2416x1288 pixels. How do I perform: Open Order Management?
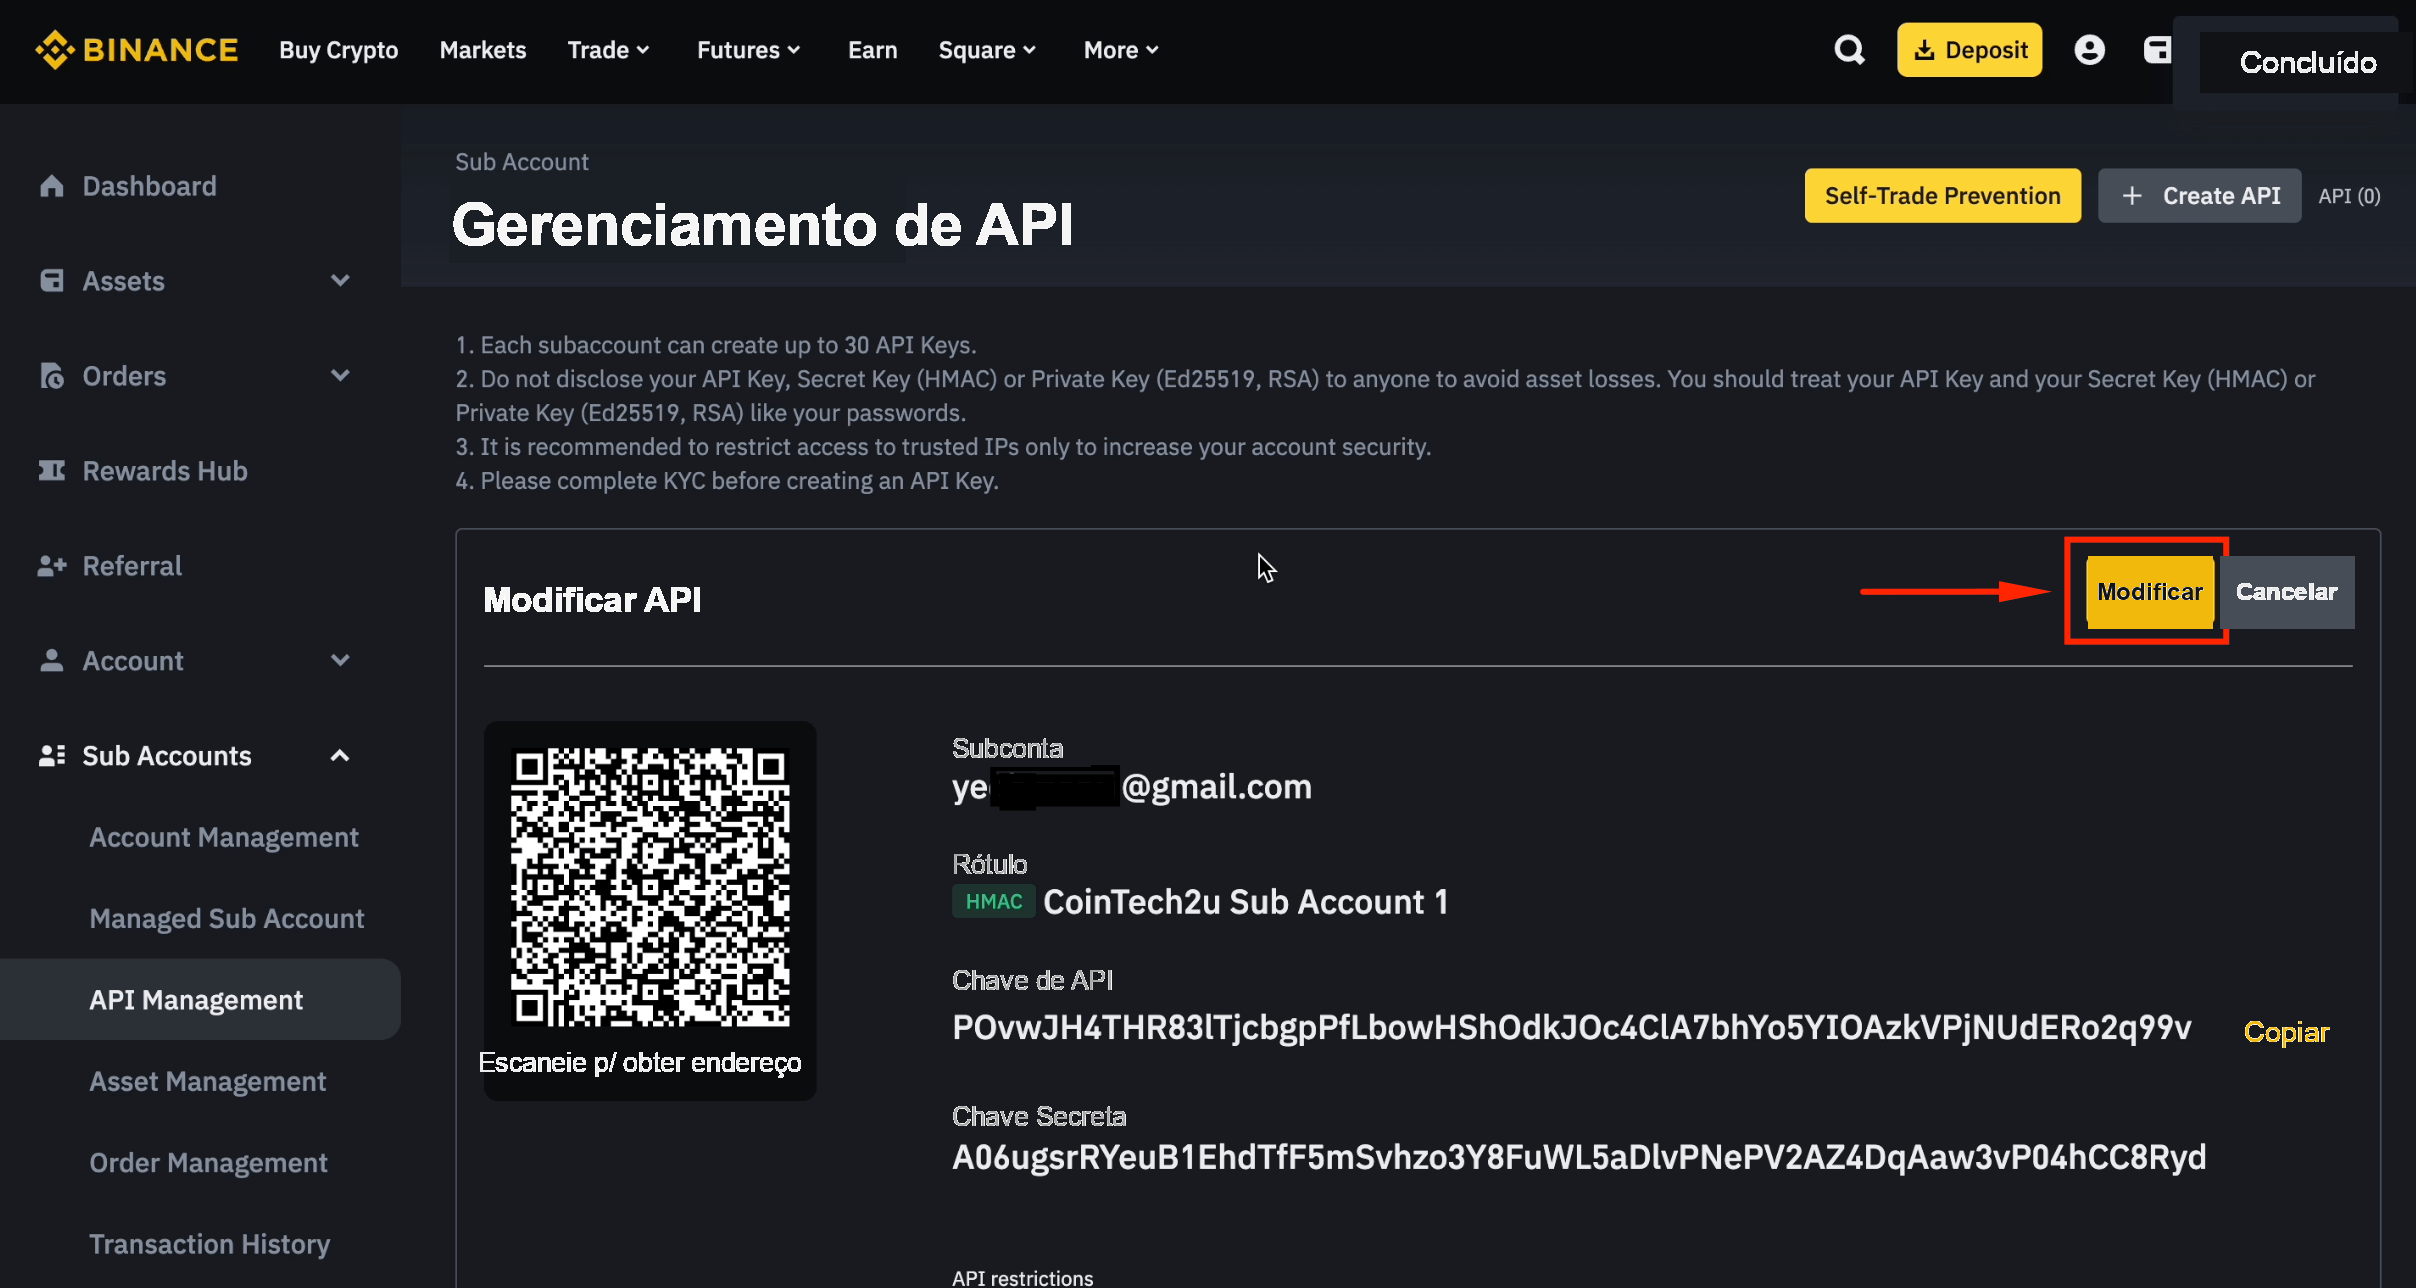pos(209,1163)
